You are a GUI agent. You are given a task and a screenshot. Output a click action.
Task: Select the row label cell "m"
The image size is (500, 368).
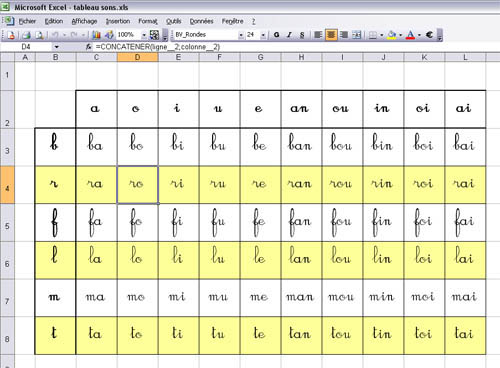[55, 298]
